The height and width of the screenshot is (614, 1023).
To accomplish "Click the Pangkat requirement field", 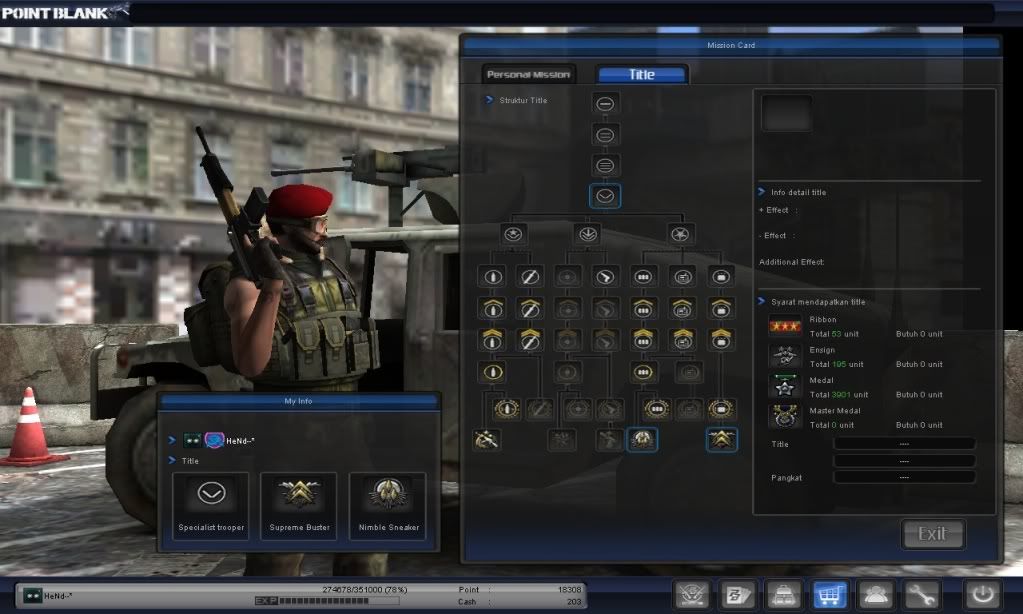I will (x=904, y=477).
